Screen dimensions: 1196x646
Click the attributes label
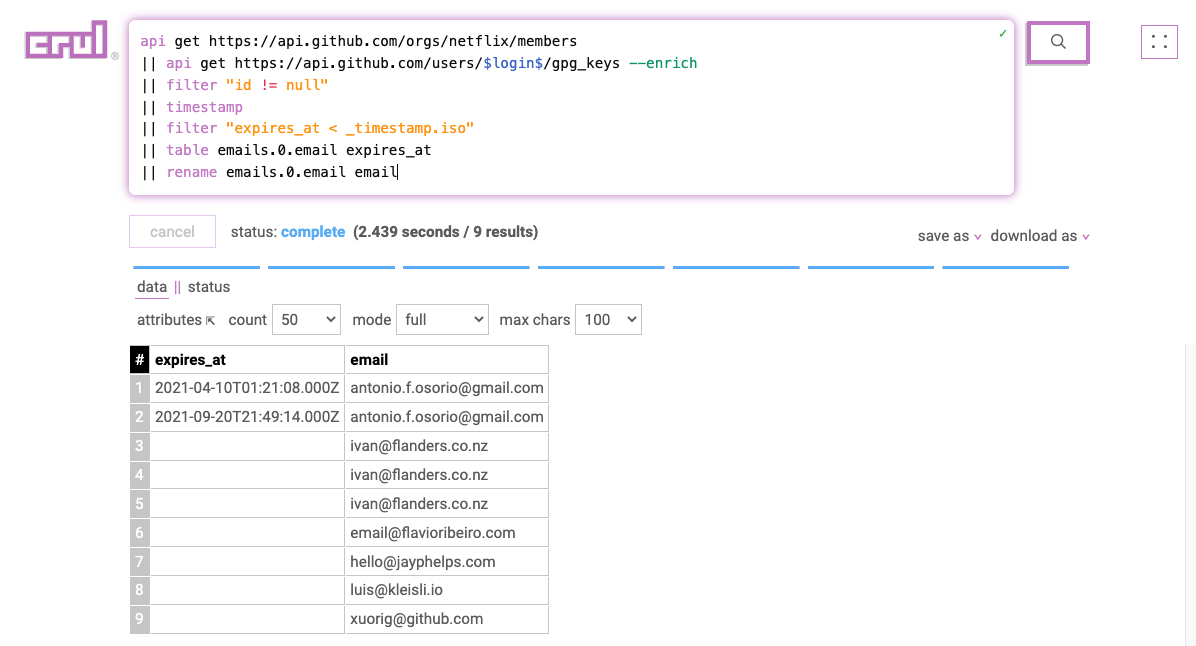[169, 320]
